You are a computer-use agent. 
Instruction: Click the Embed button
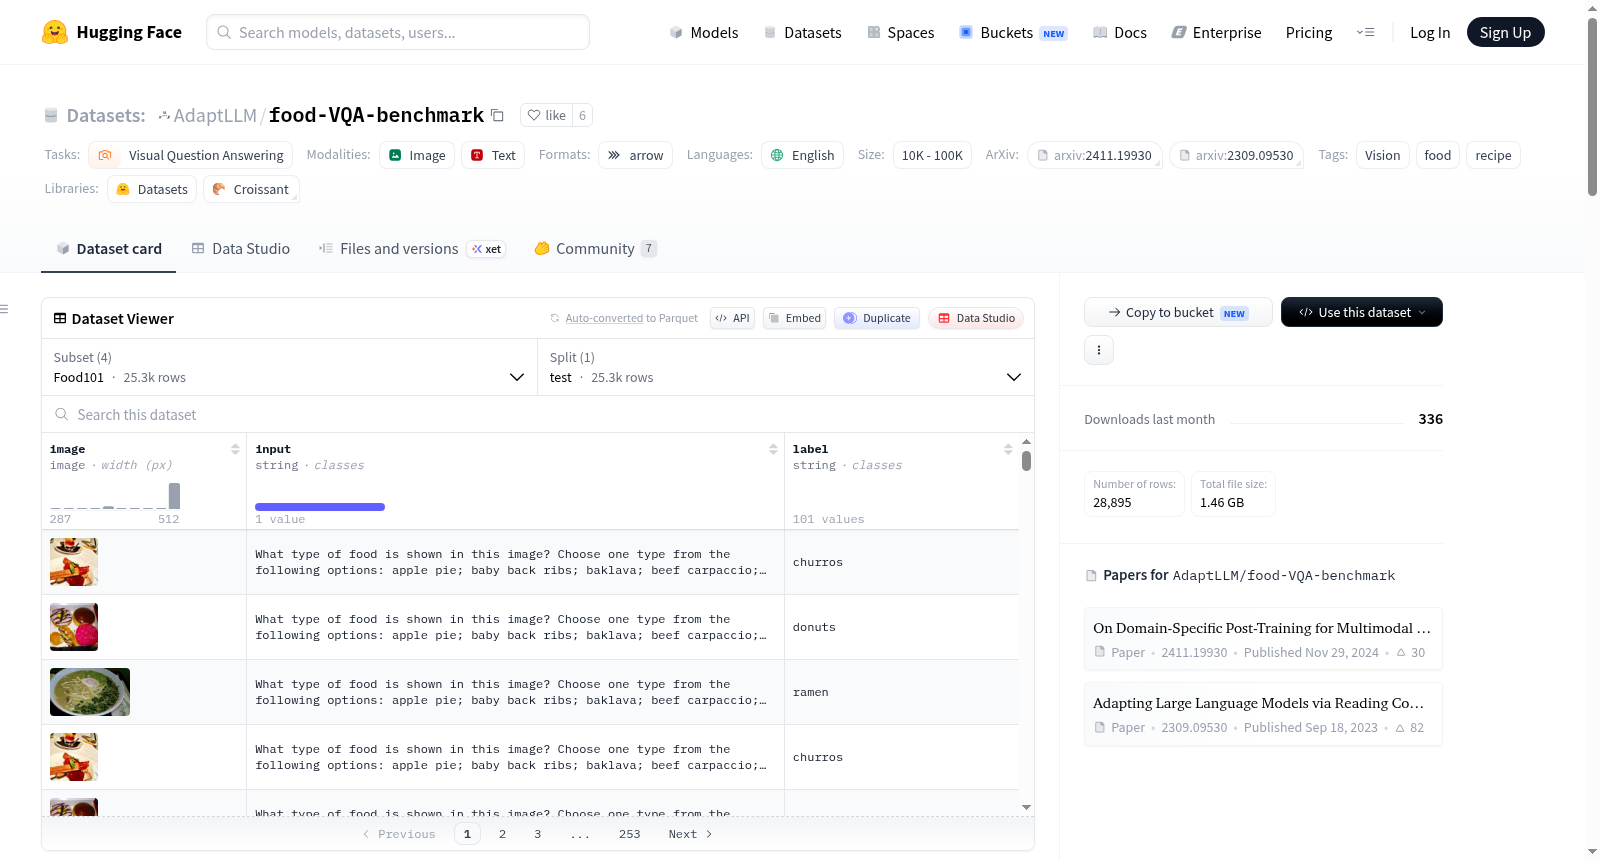[794, 318]
